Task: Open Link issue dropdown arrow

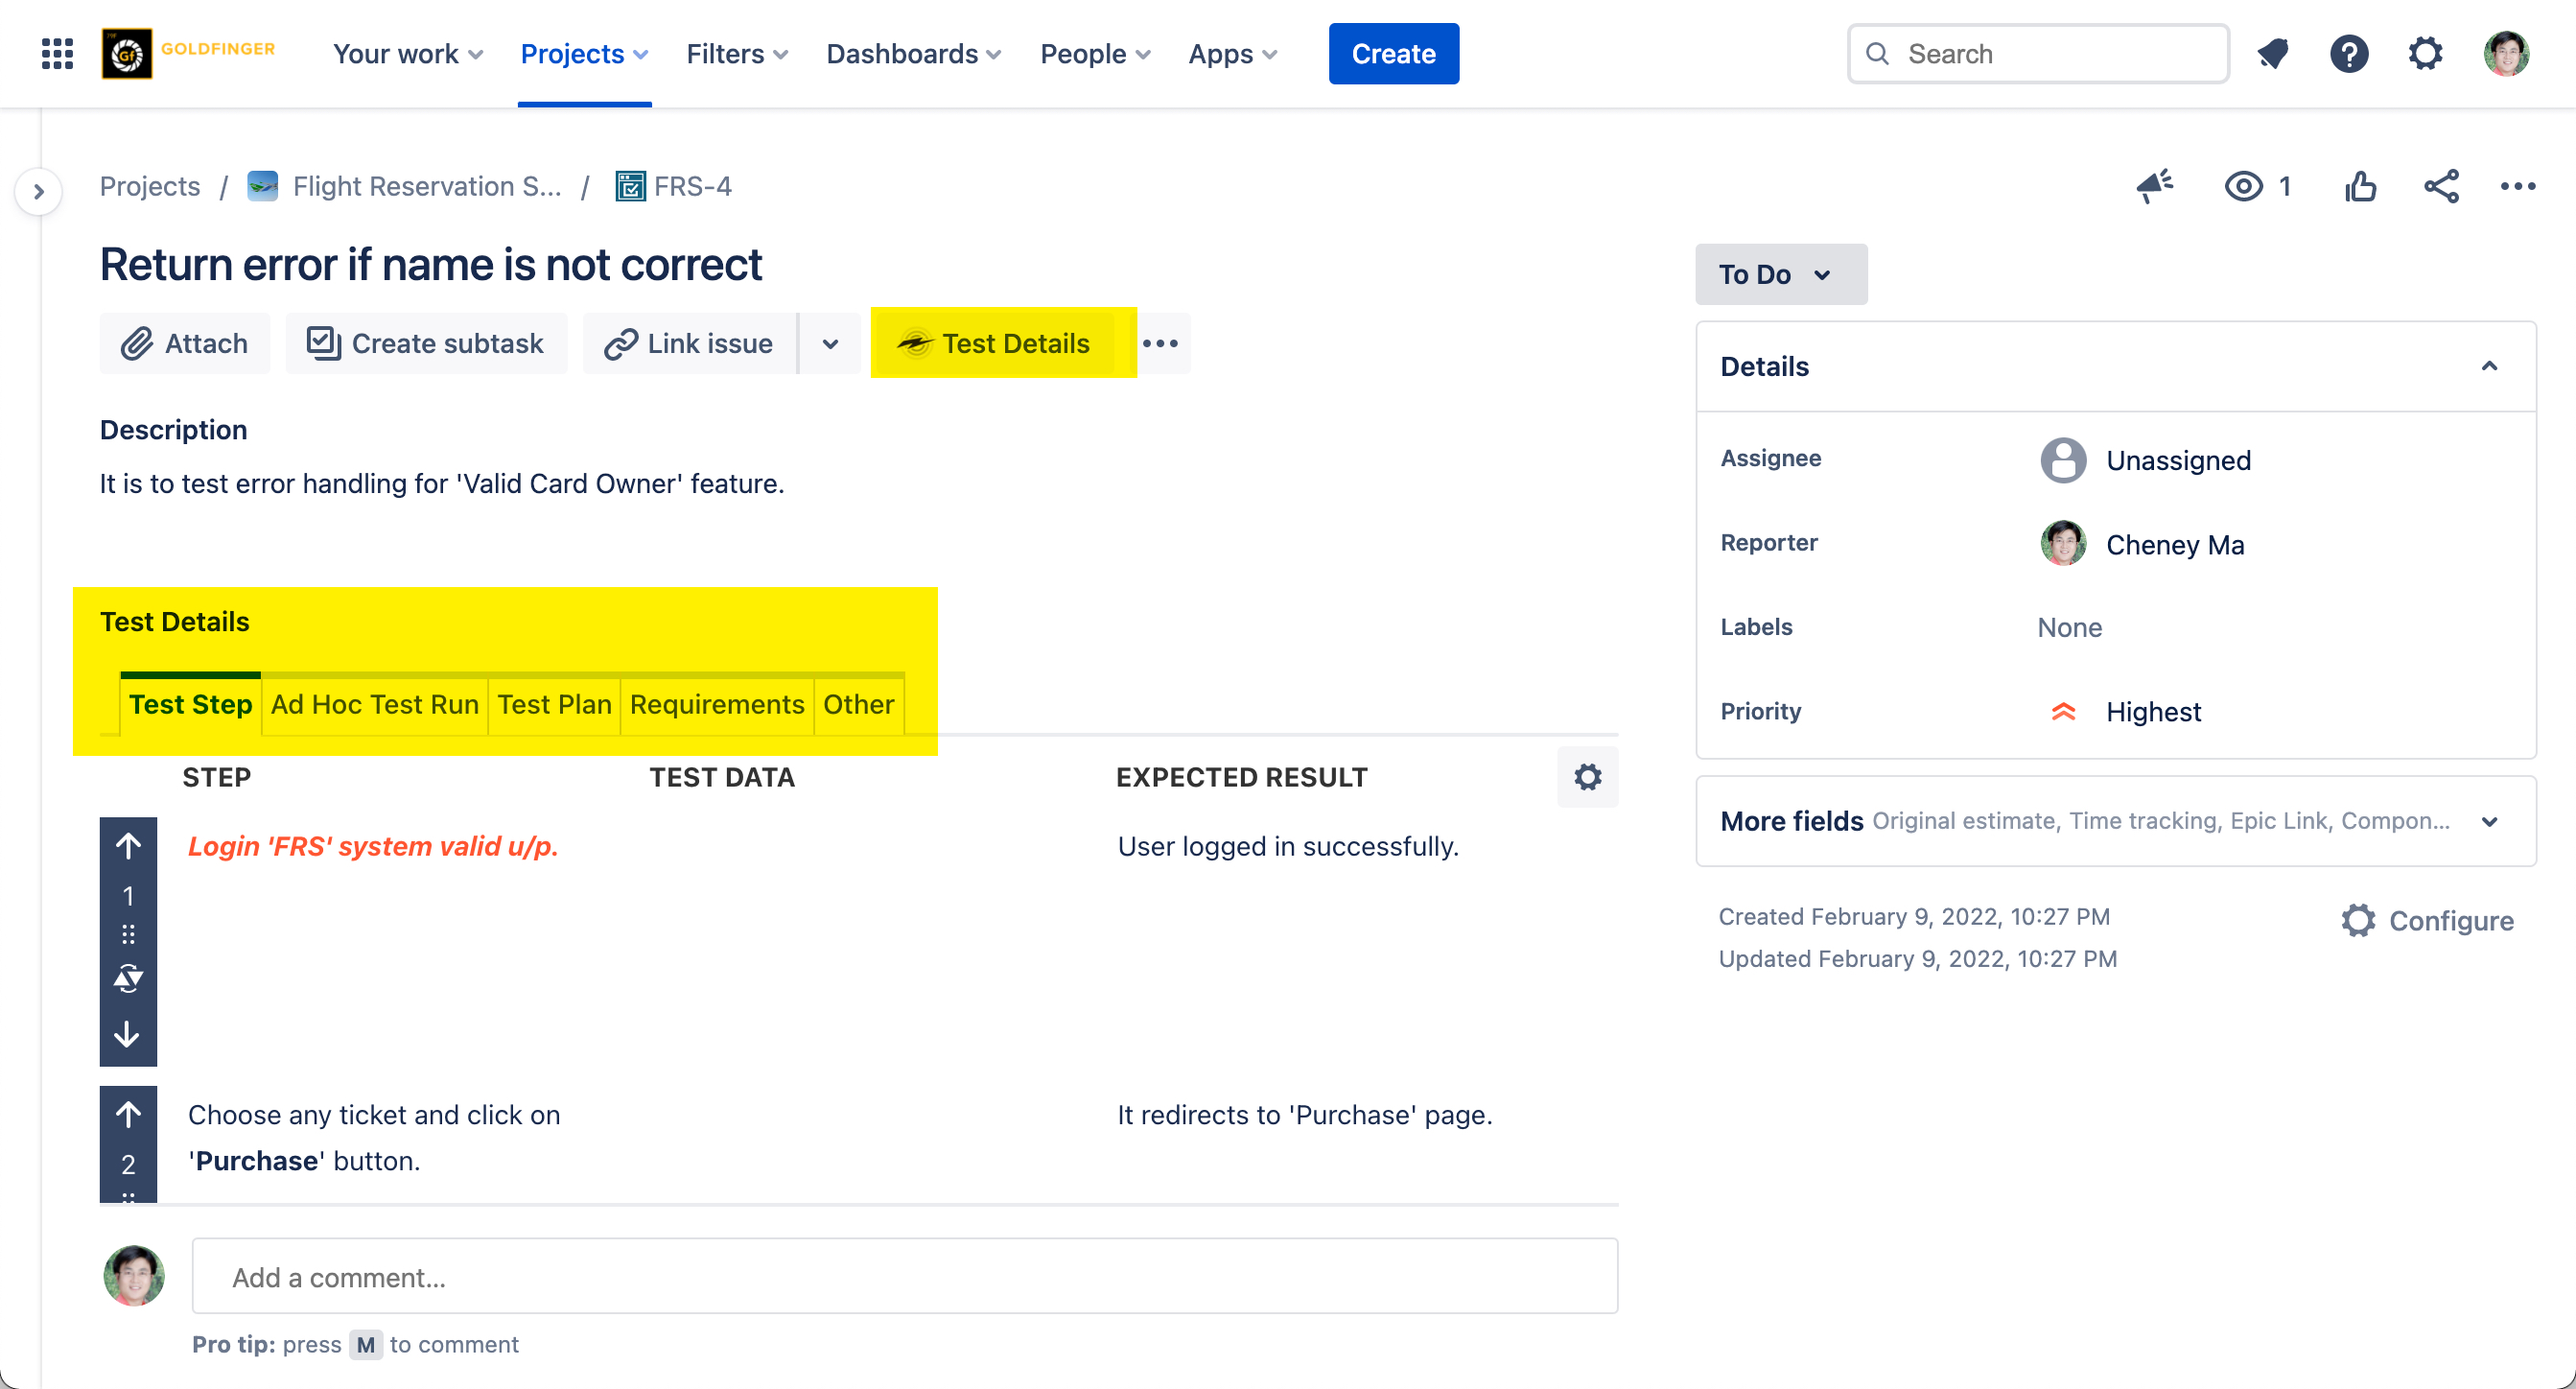Action: (x=830, y=343)
